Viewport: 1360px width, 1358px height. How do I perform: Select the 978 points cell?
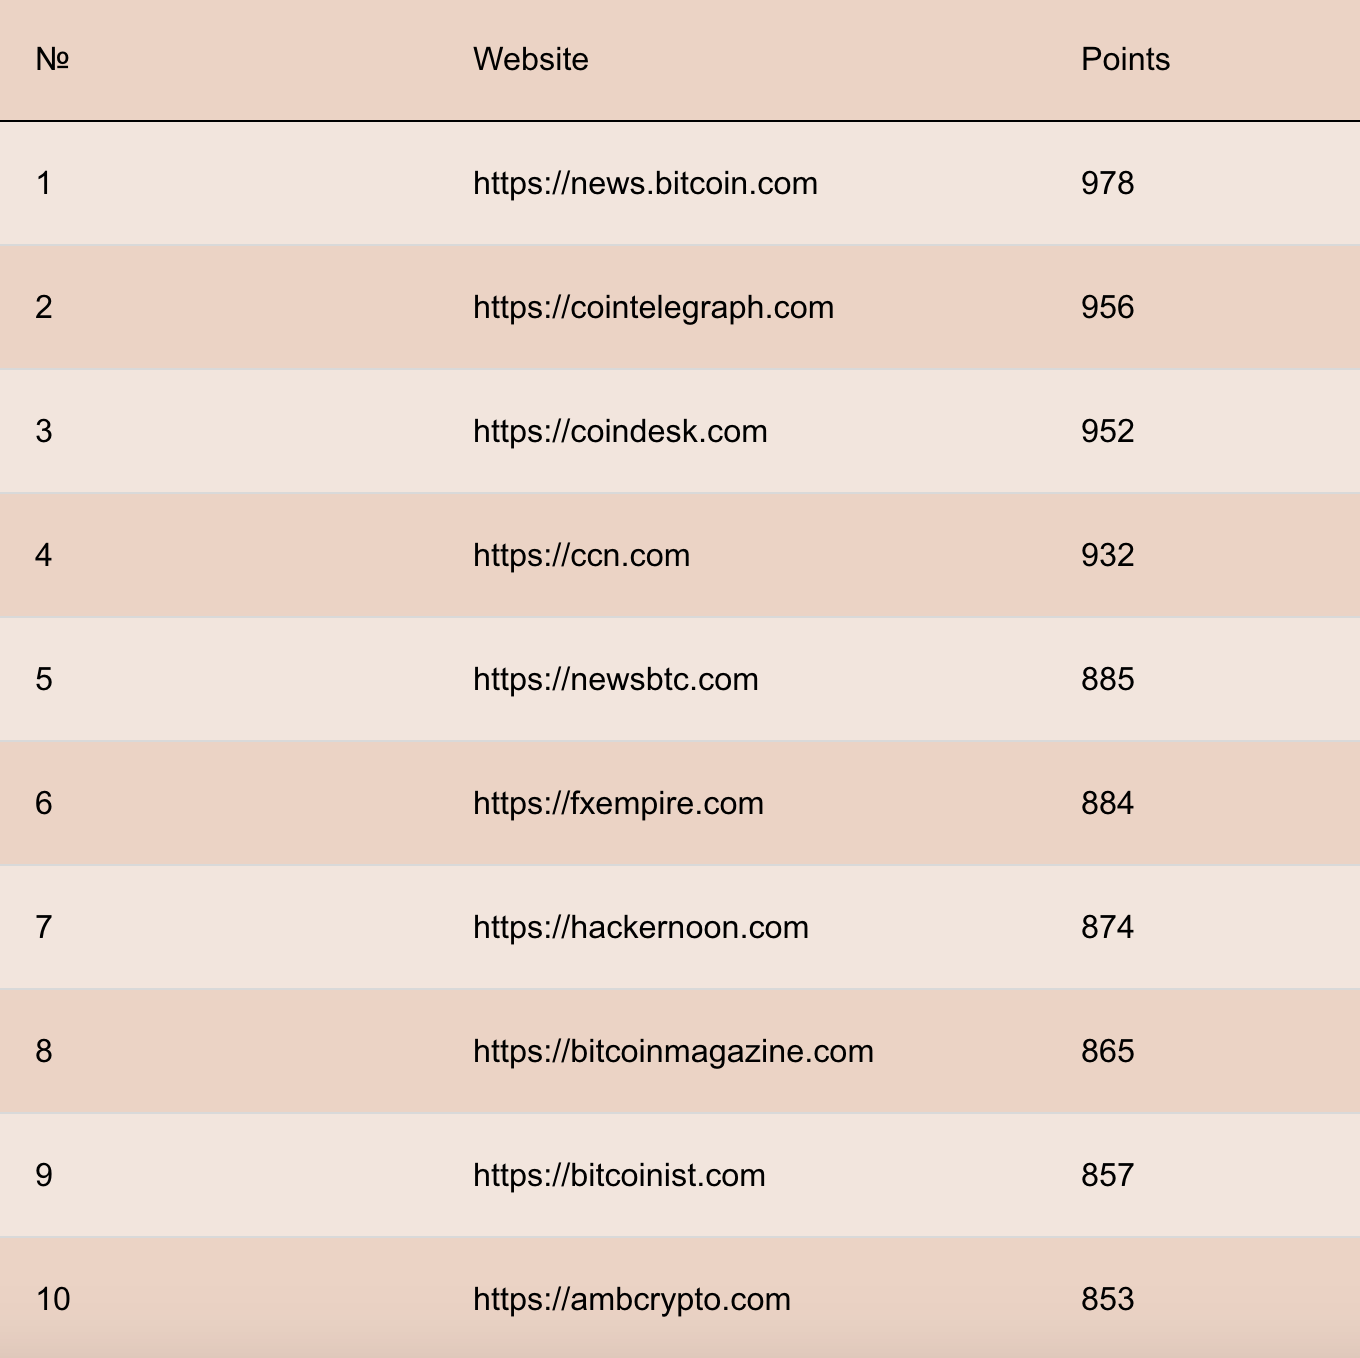click(1107, 183)
